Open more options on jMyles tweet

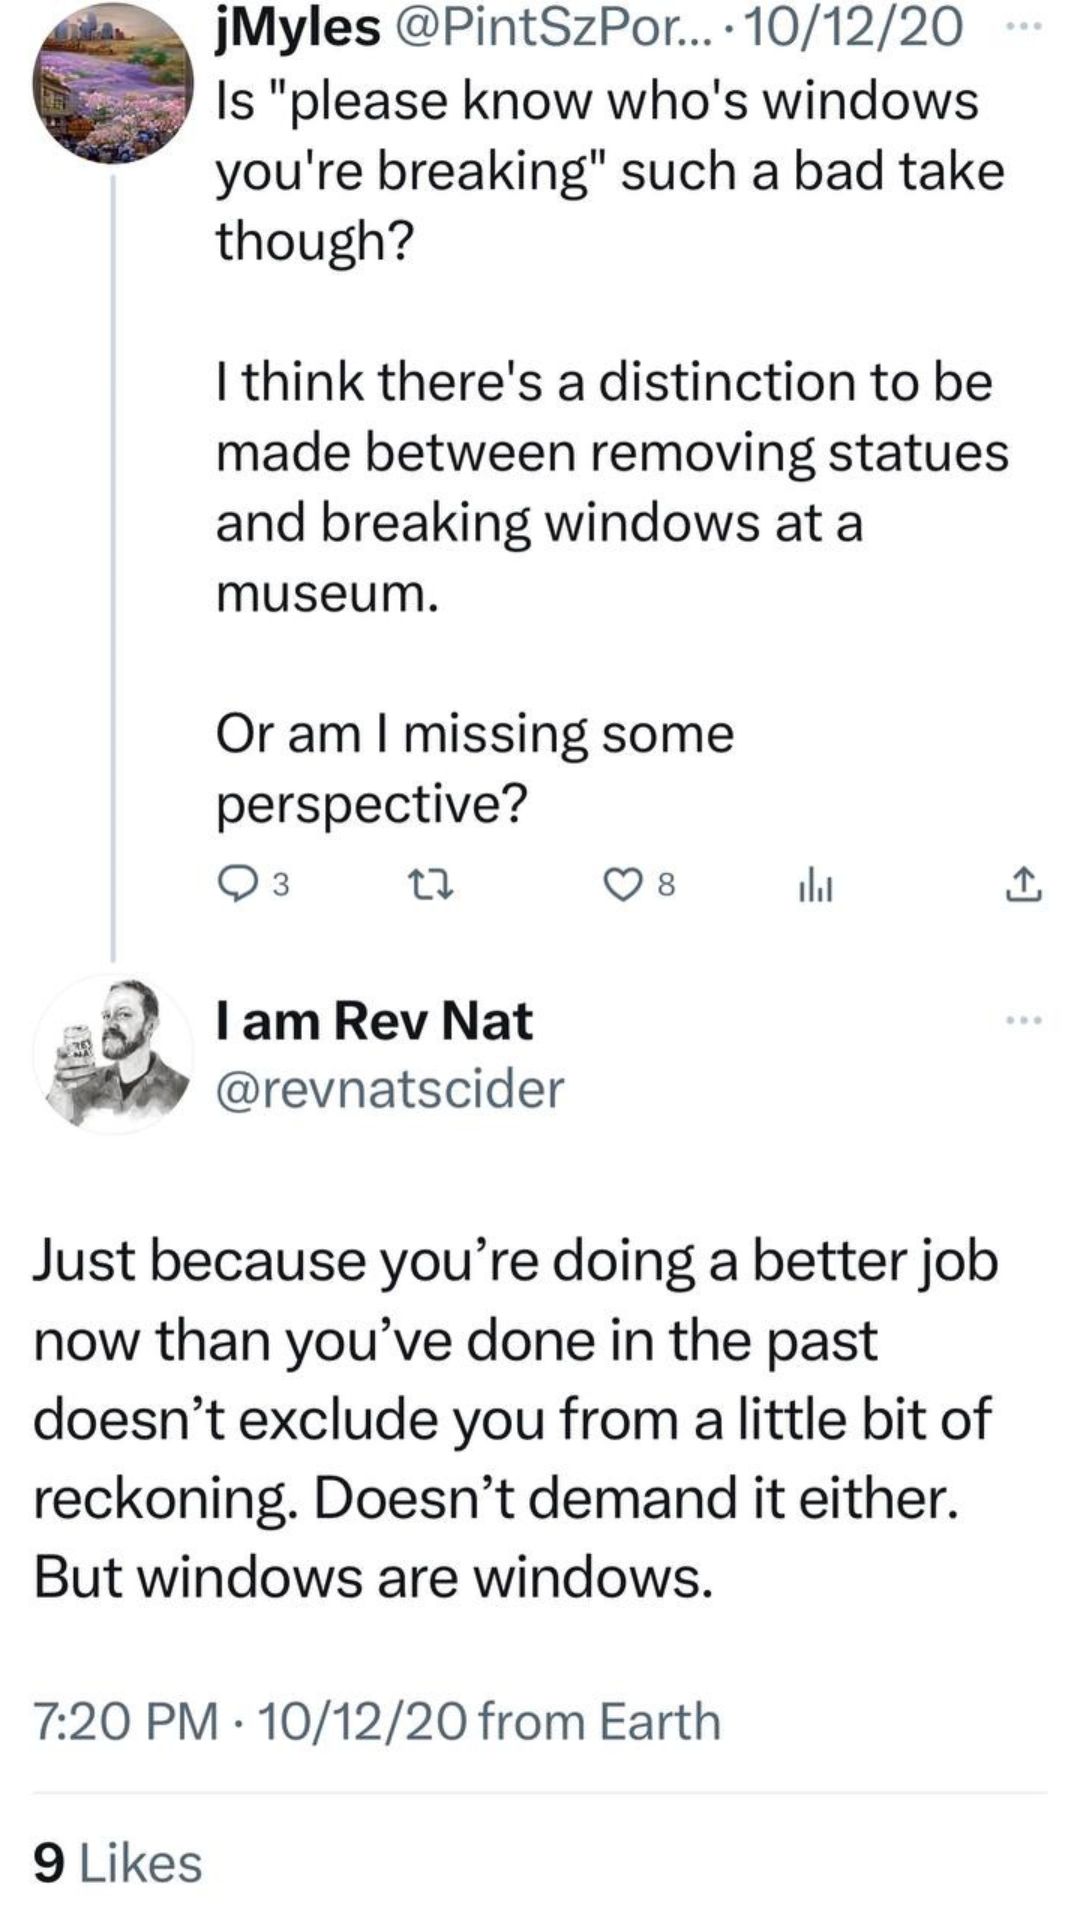[x=1023, y=28]
